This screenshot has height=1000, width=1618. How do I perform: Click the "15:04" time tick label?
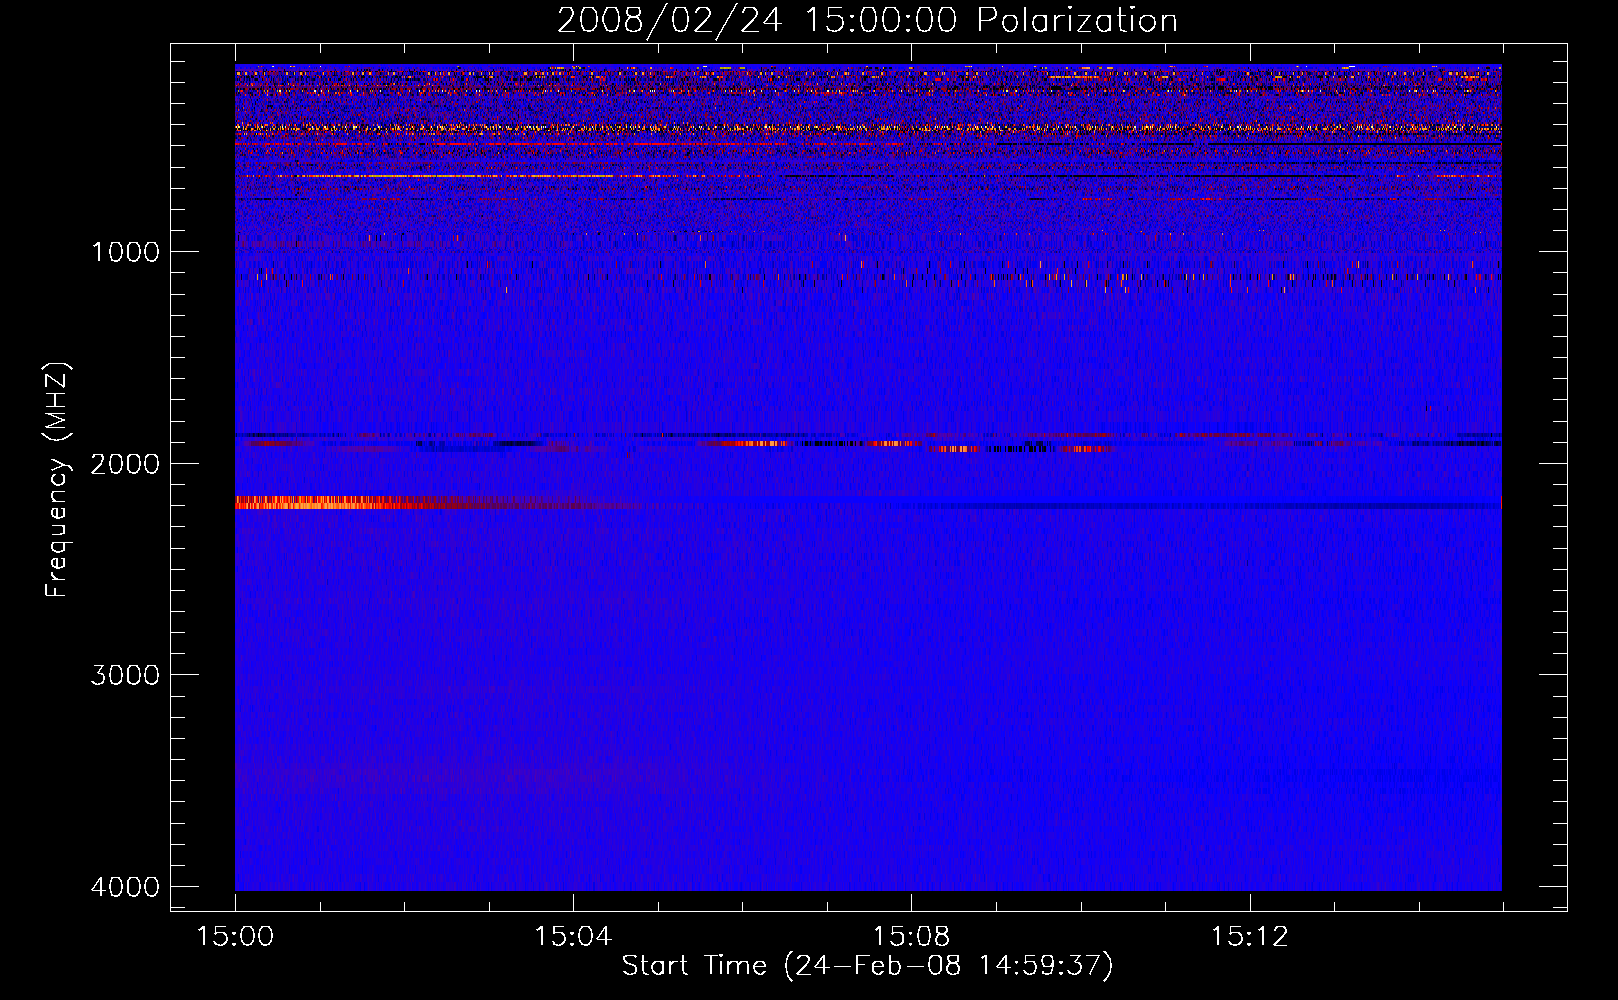coord(573,937)
